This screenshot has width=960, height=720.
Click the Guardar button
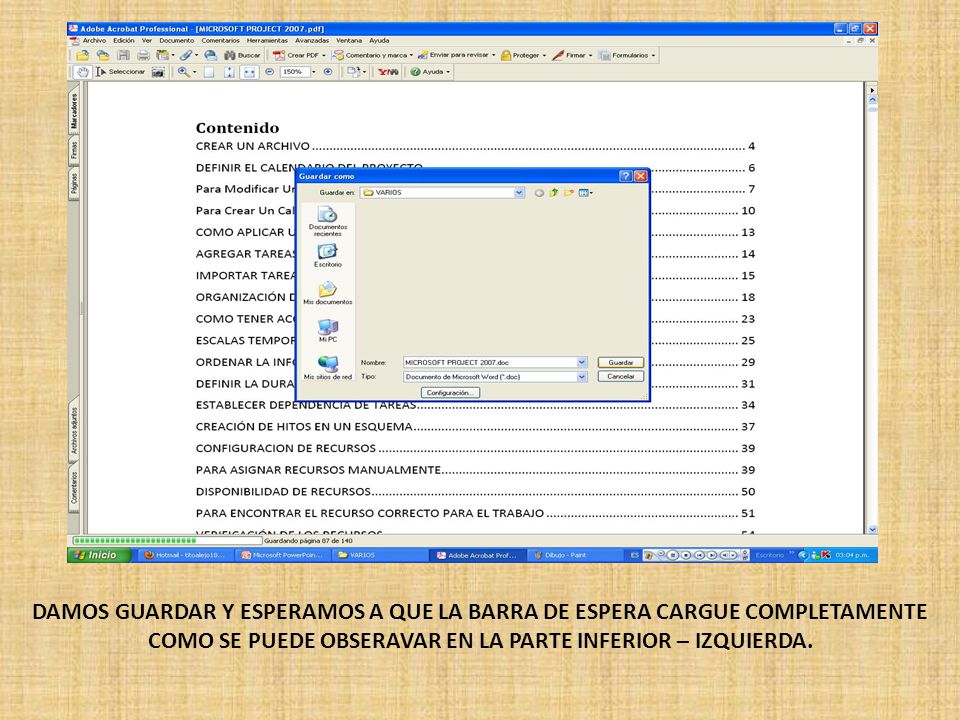click(x=620, y=362)
